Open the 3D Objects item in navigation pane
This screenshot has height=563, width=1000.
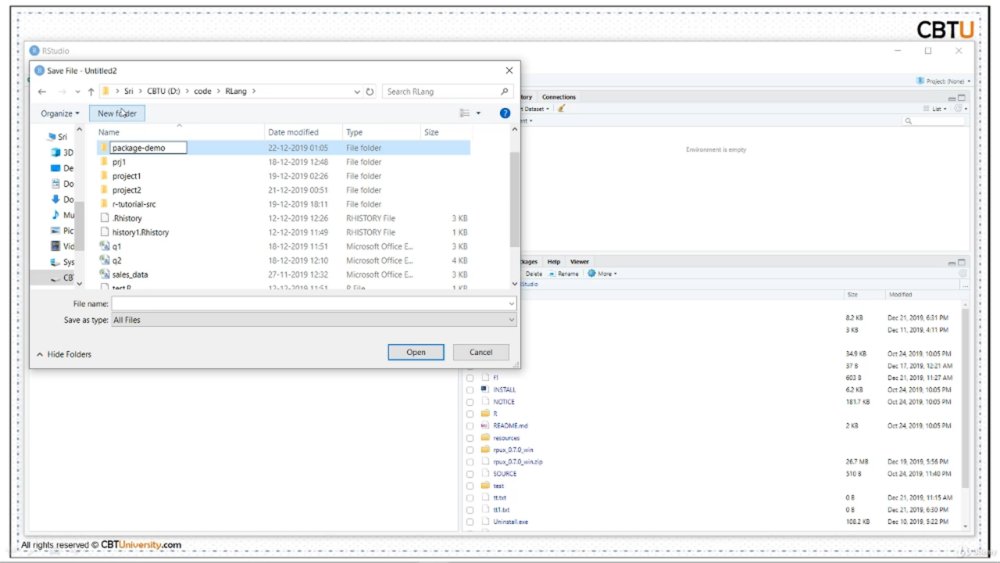coord(62,152)
